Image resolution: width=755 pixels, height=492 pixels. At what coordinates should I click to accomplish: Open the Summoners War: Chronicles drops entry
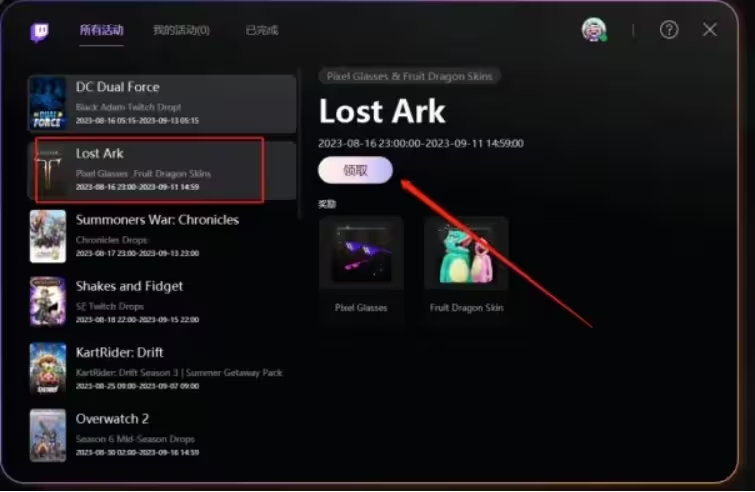pyautogui.click(x=163, y=236)
